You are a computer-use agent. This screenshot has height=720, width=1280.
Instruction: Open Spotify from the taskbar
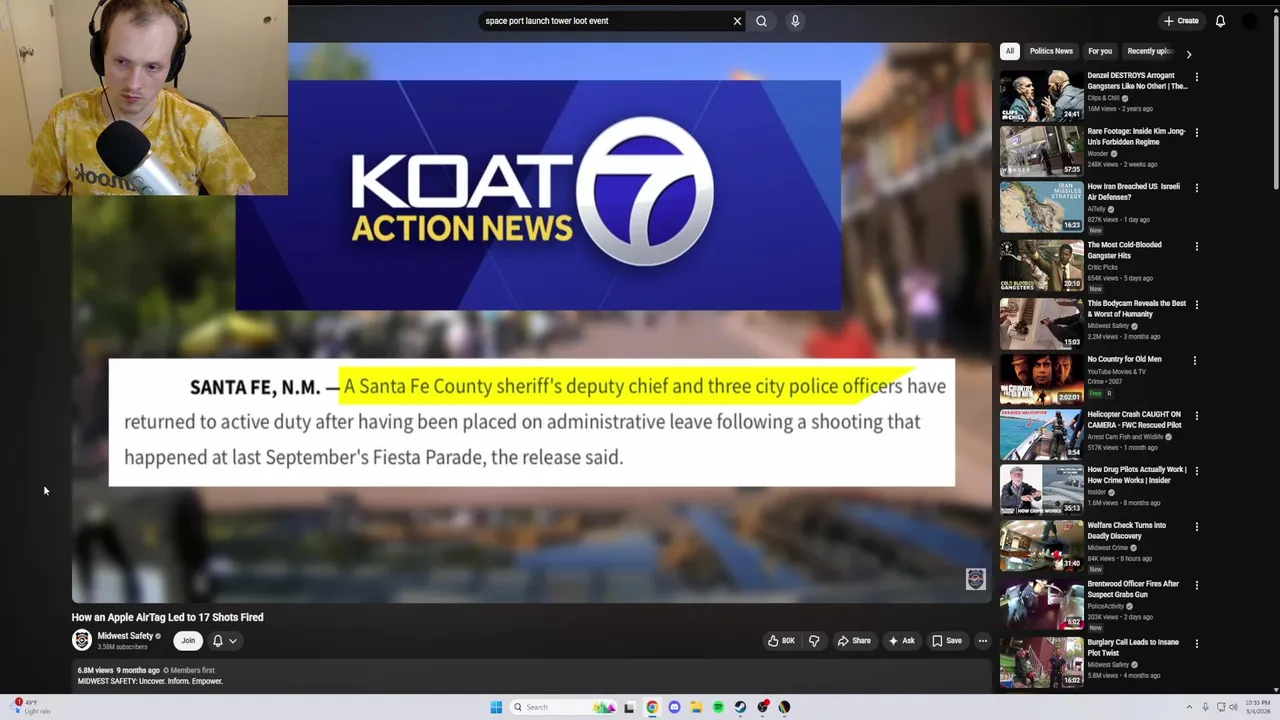tap(718, 708)
